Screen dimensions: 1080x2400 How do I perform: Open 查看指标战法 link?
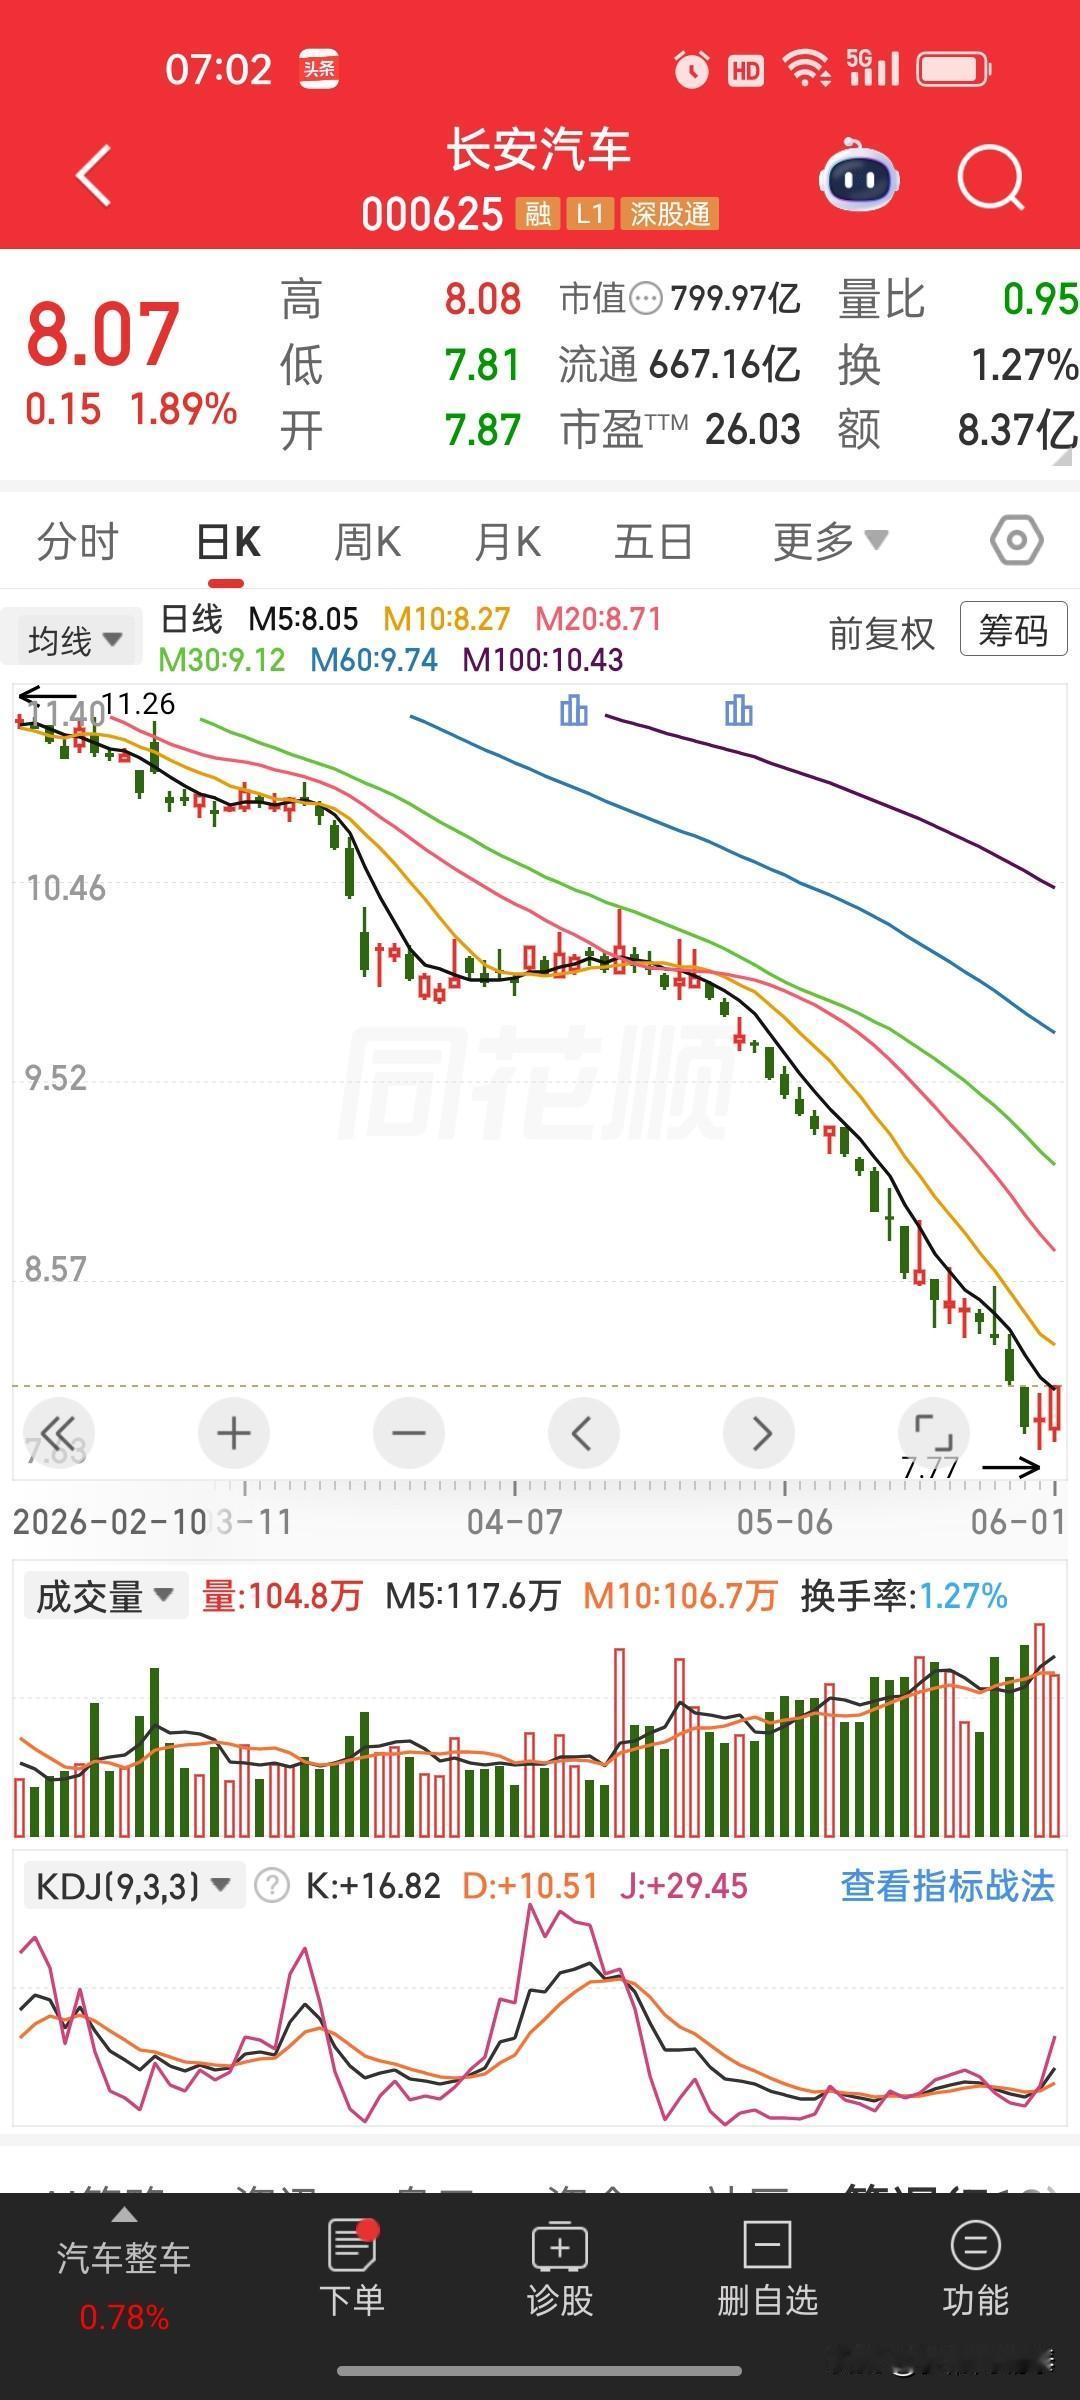pyautogui.click(x=948, y=1886)
